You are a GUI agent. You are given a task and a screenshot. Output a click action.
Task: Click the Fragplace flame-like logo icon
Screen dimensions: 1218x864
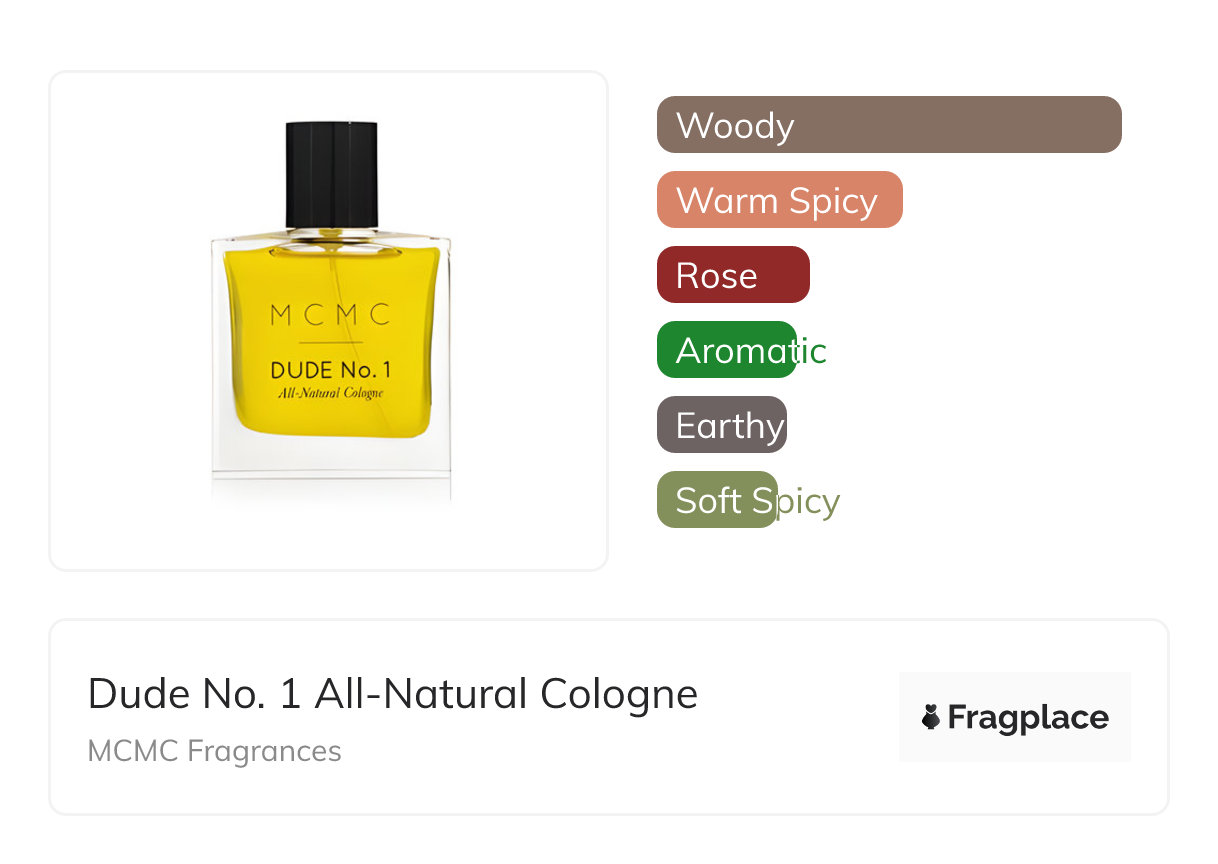(931, 717)
